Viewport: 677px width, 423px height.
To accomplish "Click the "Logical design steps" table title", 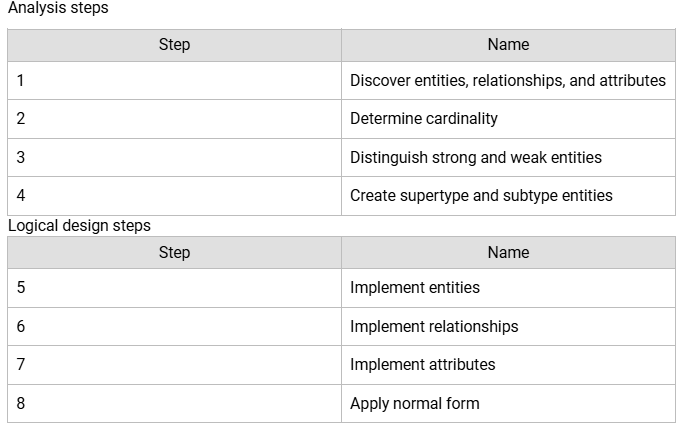I will coord(79,226).
